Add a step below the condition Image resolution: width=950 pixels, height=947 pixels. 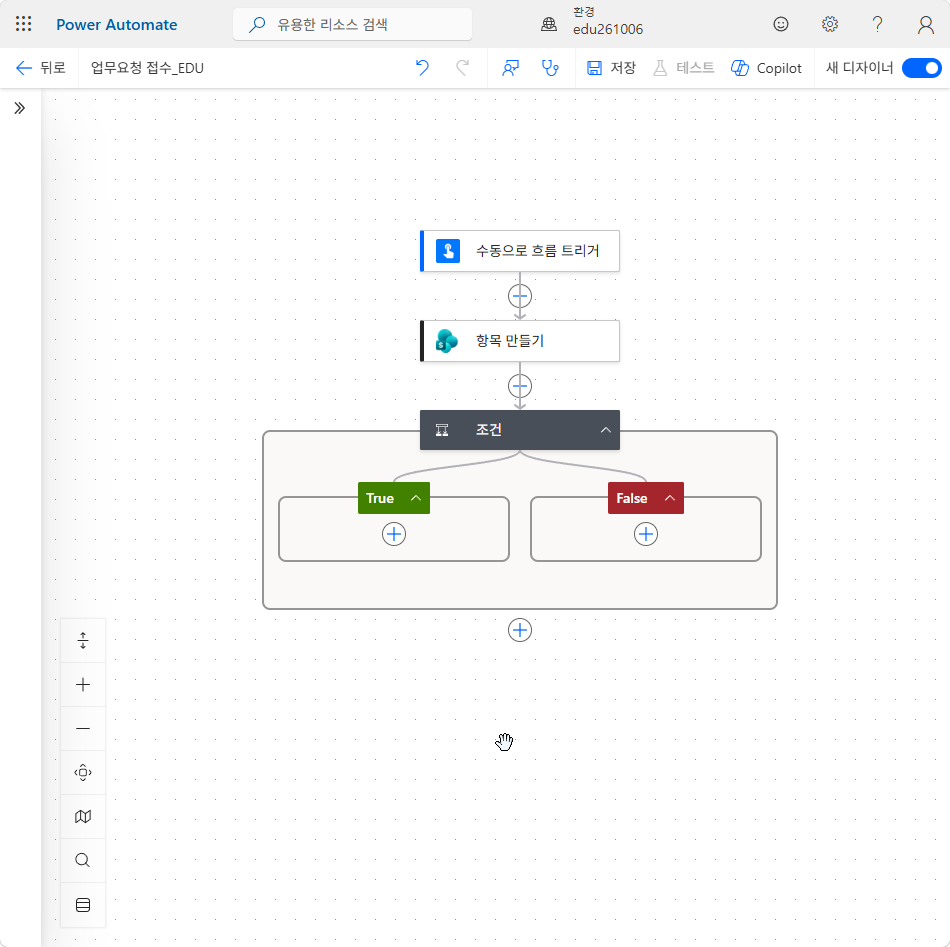click(x=520, y=630)
